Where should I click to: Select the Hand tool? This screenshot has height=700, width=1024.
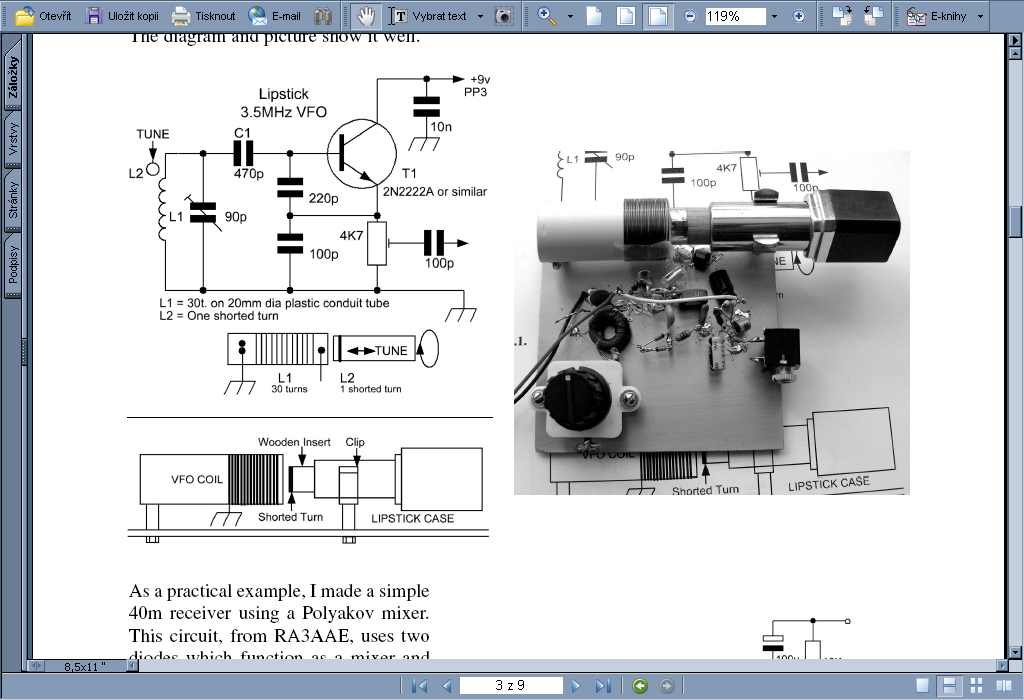coord(366,16)
